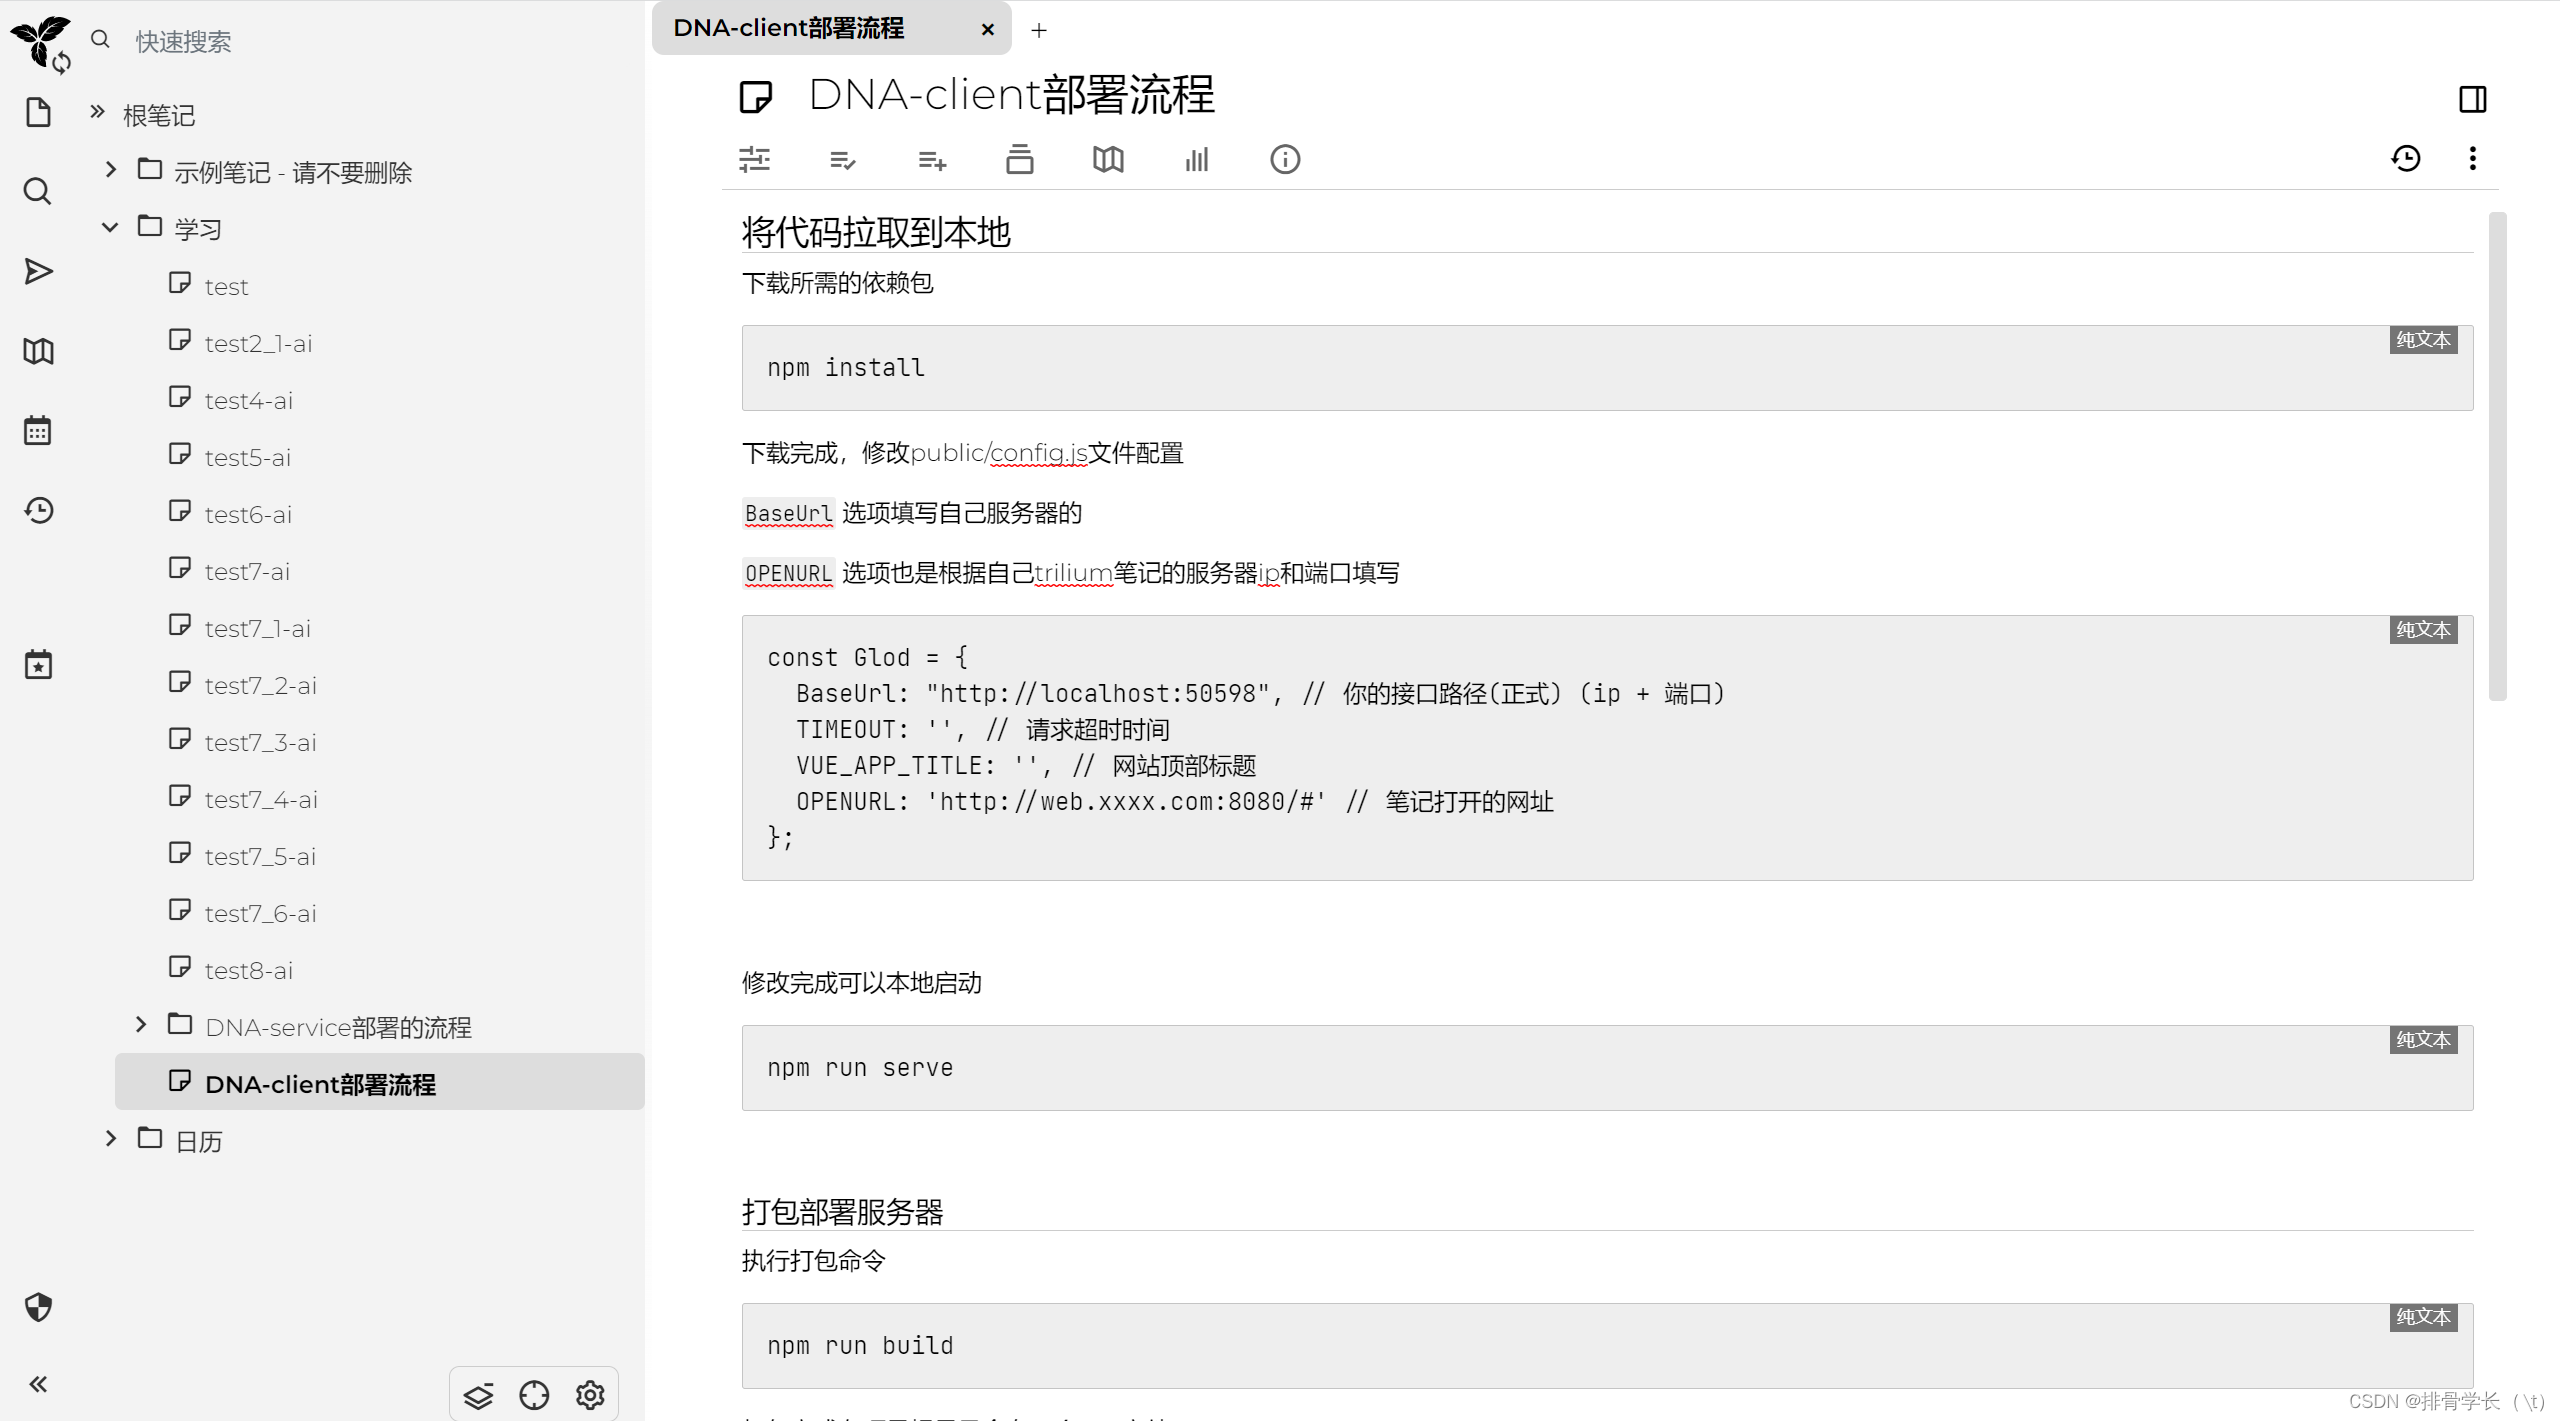Click the 将代码拉取到本地 heading
This screenshot has height=1421, width=2560.
point(876,232)
